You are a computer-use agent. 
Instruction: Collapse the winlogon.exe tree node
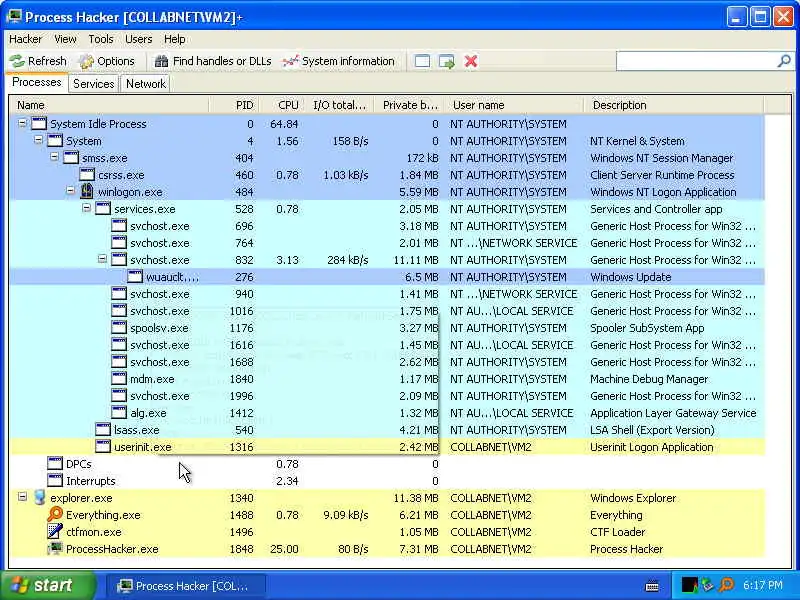(70, 191)
